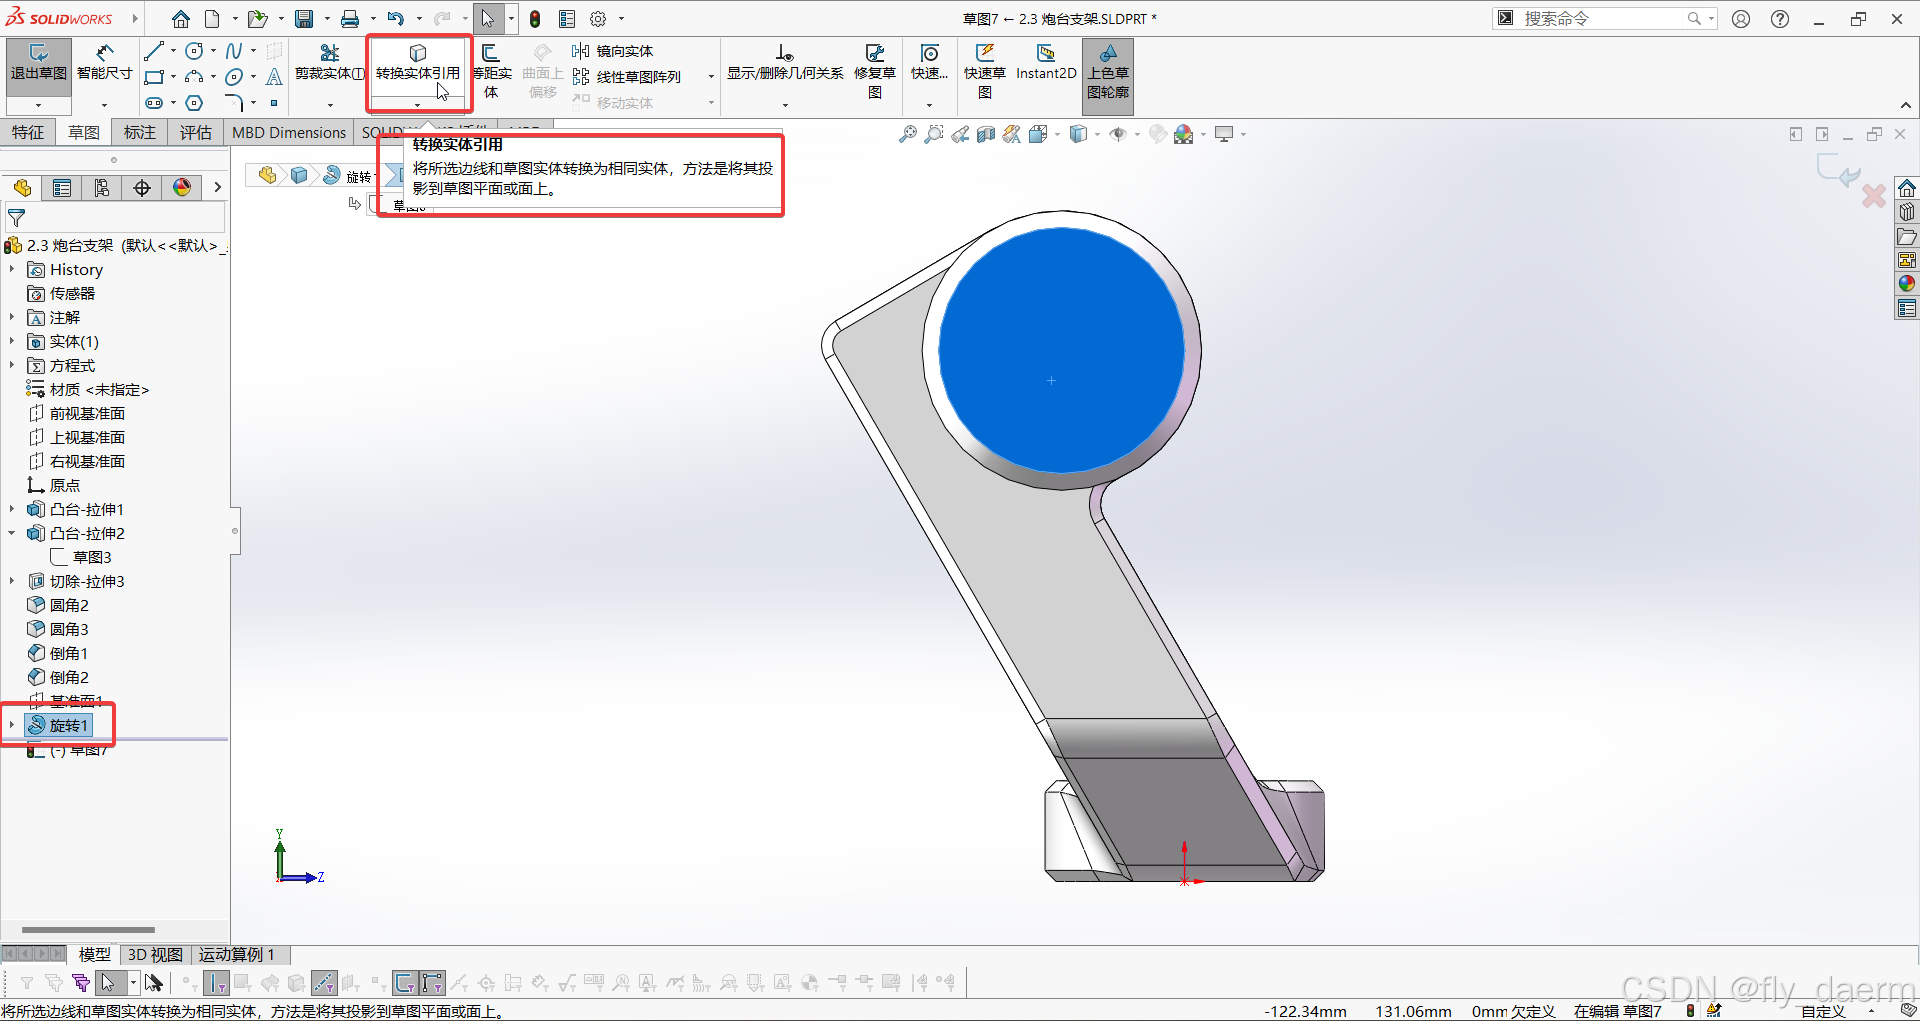Click the Section View icon in view toolbar
Image resolution: width=1920 pixels, height=1021 pixels.
coord(985,134)
